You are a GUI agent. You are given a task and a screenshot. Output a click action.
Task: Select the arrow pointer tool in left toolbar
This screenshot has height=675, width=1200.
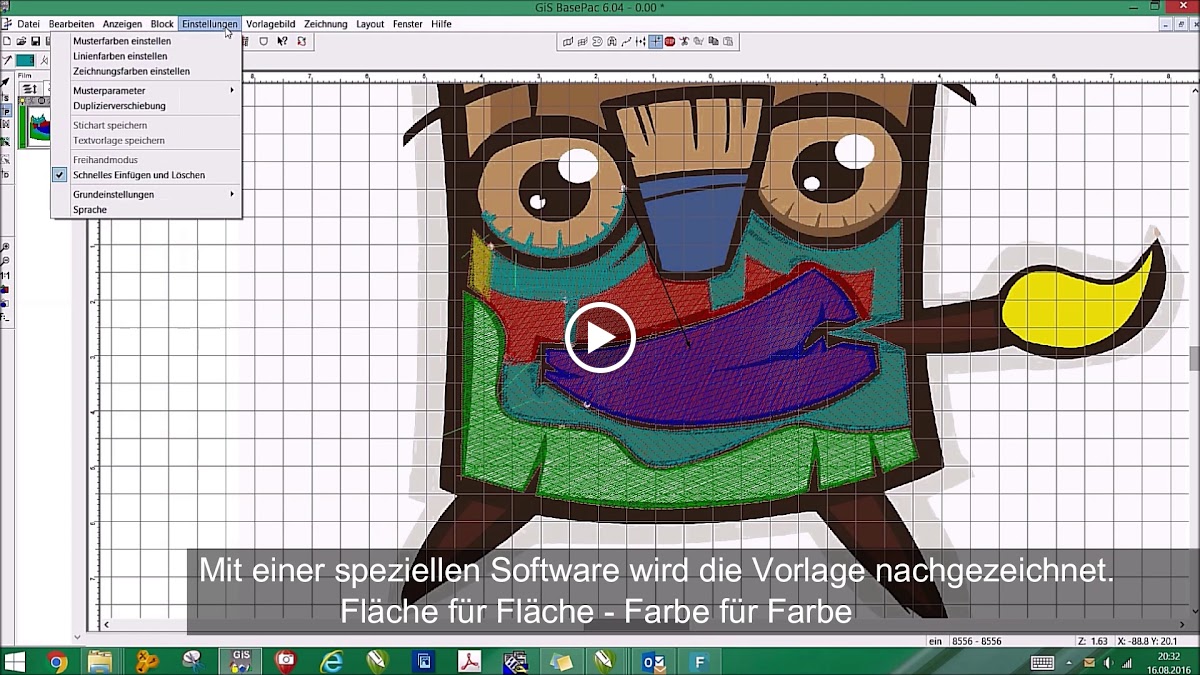[x=5, y=82]
